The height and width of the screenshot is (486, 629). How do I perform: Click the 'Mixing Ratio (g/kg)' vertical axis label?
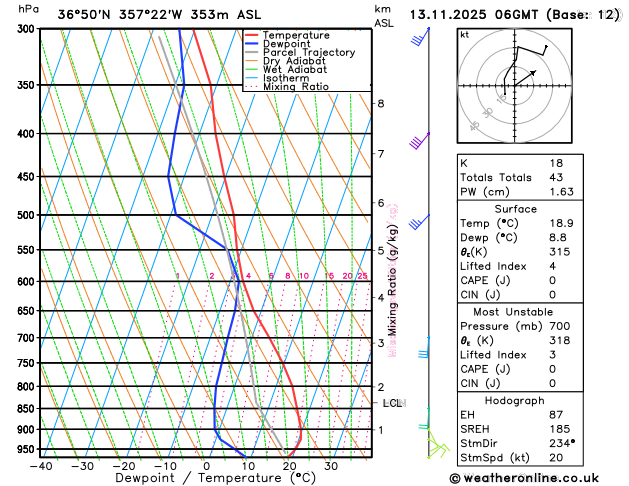click(x=392, y=280)
